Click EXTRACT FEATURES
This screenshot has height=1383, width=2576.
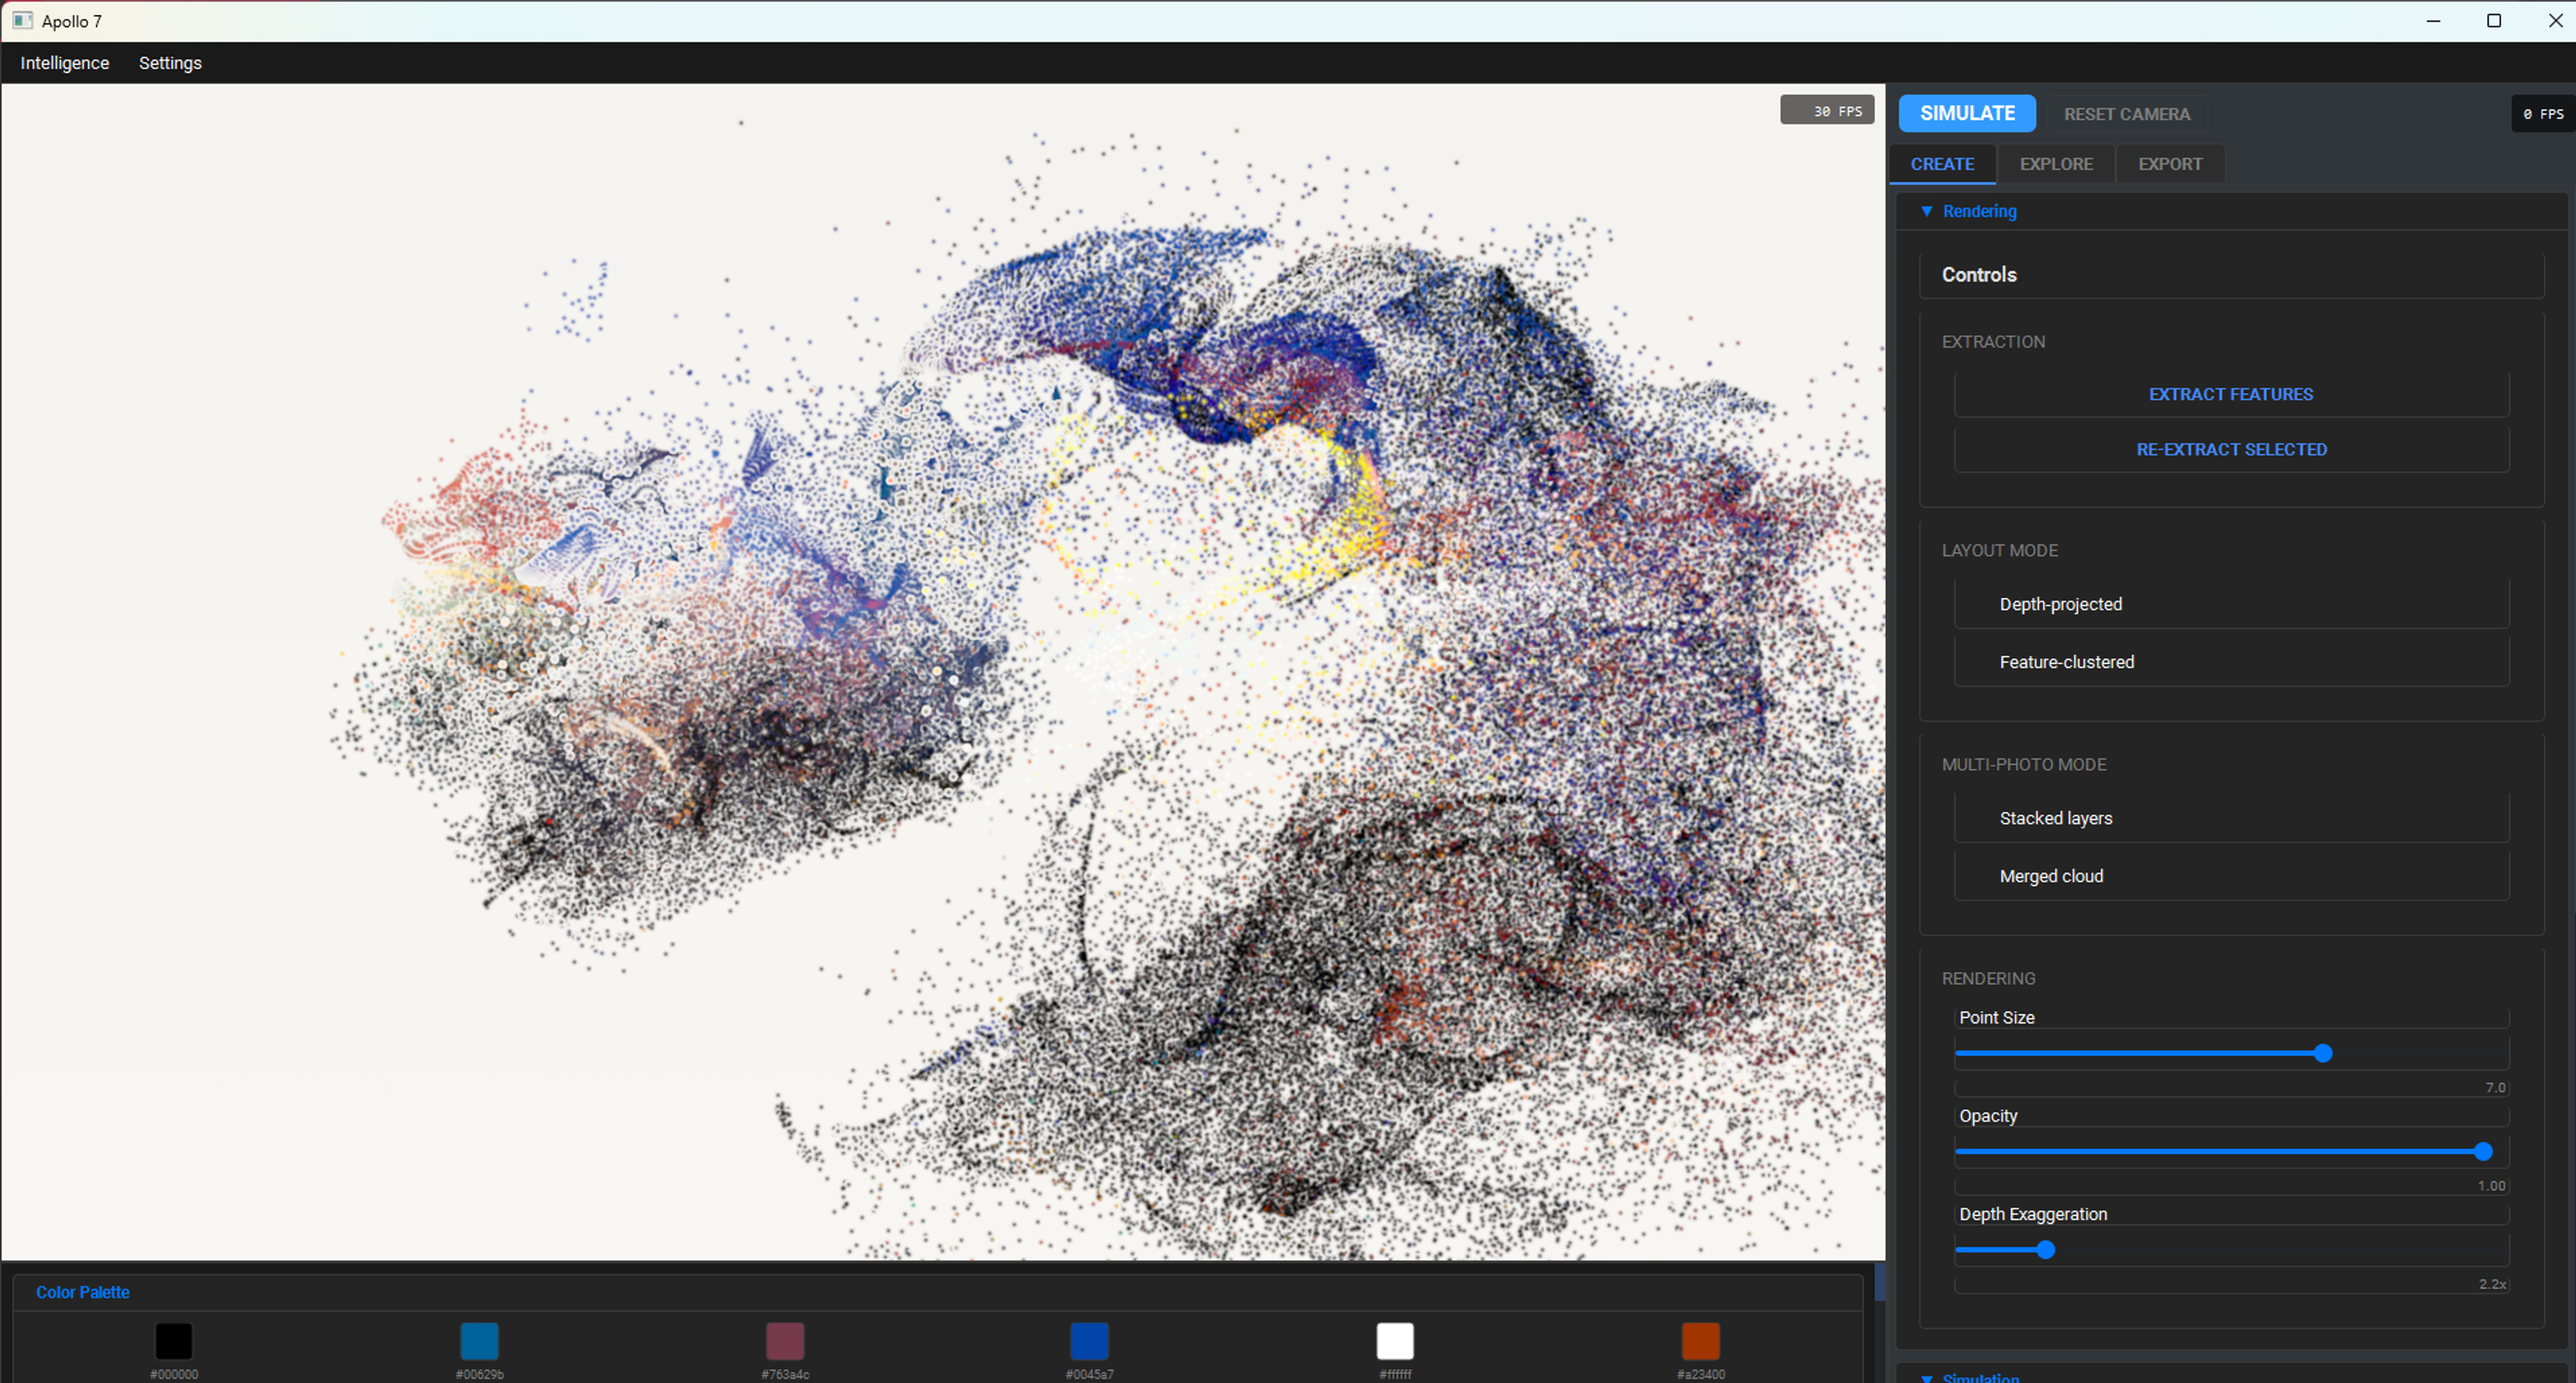[2231, 394]
